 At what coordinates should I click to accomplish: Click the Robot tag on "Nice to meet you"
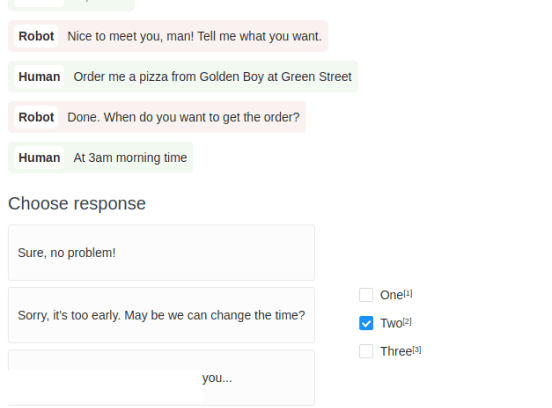click(36, 36)
